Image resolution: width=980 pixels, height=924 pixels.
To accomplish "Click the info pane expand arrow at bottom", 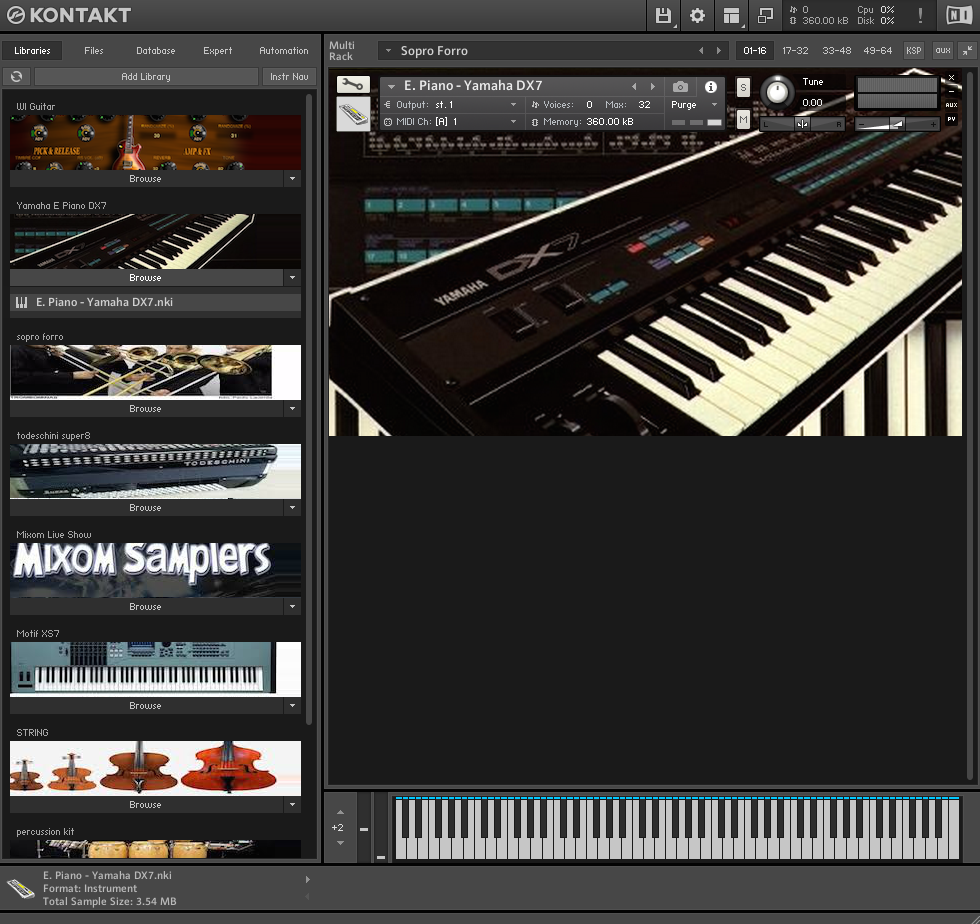I will coord(308,880).
